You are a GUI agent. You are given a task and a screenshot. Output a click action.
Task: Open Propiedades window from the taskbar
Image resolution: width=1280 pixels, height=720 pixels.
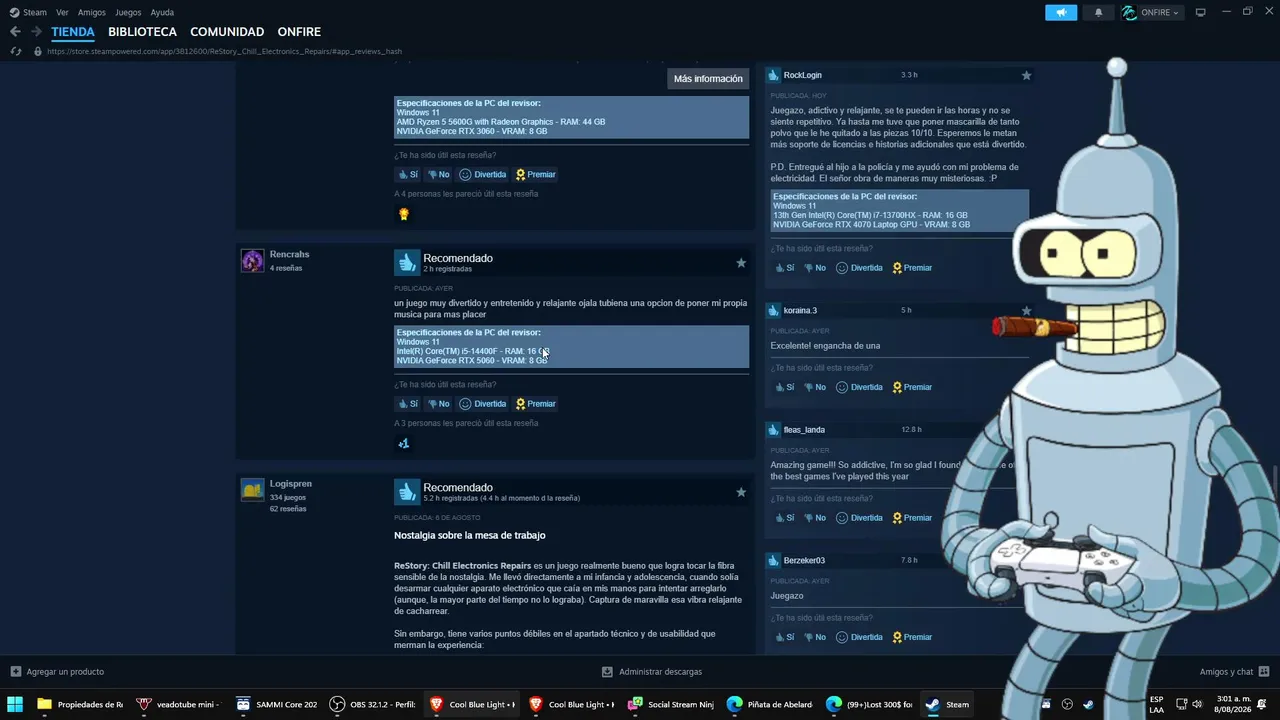79,704
